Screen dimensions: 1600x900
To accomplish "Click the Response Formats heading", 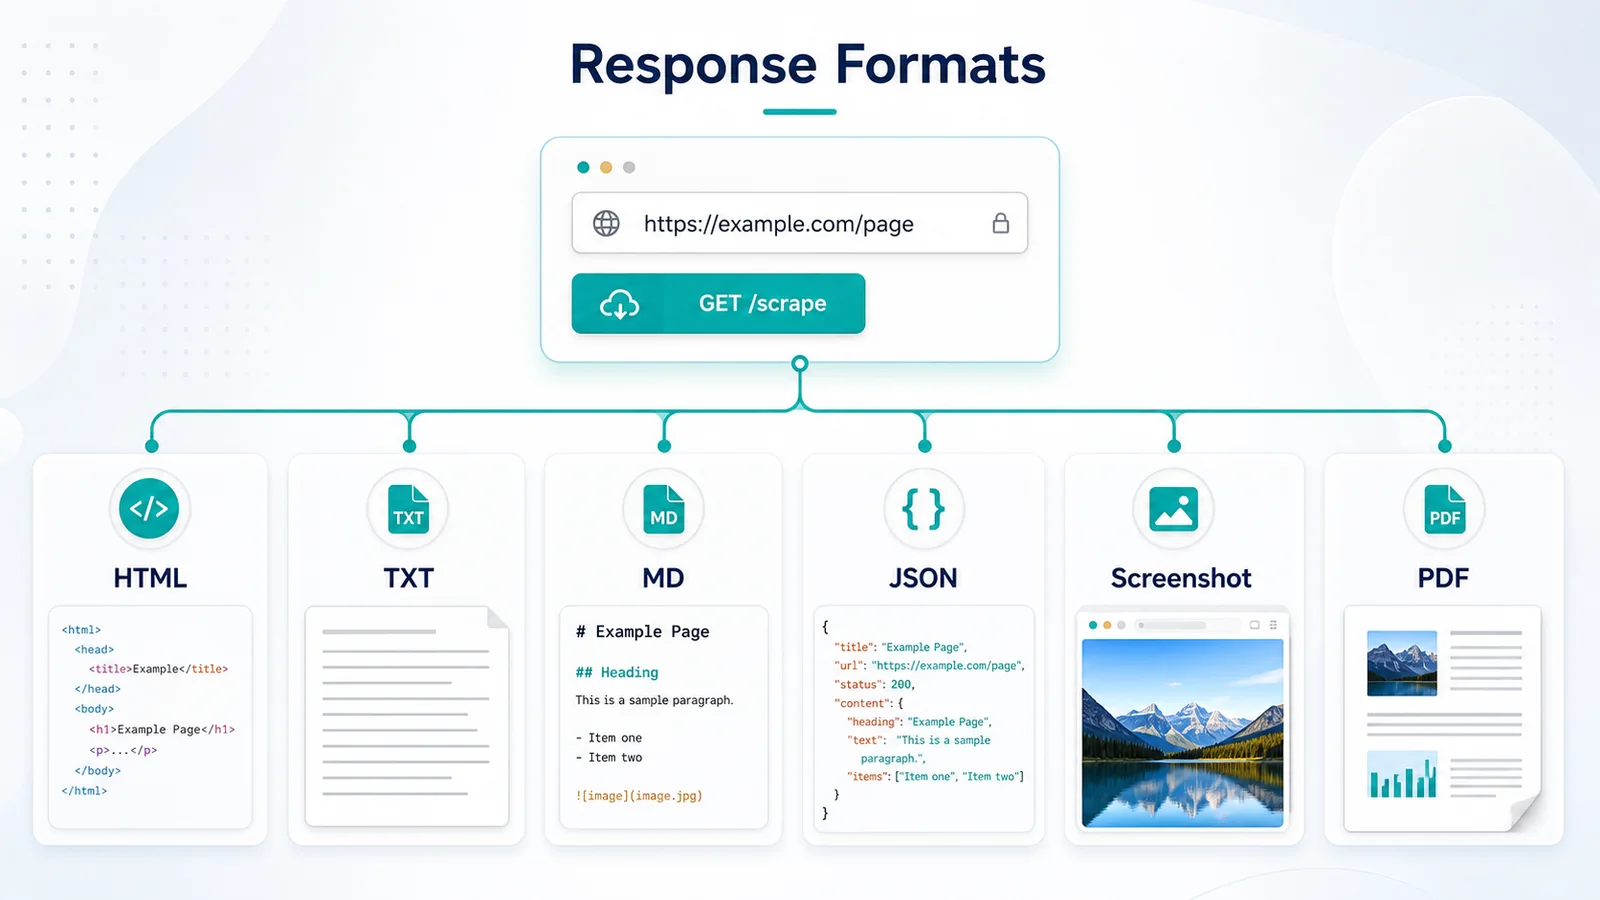I will click(x=807, y=65).
